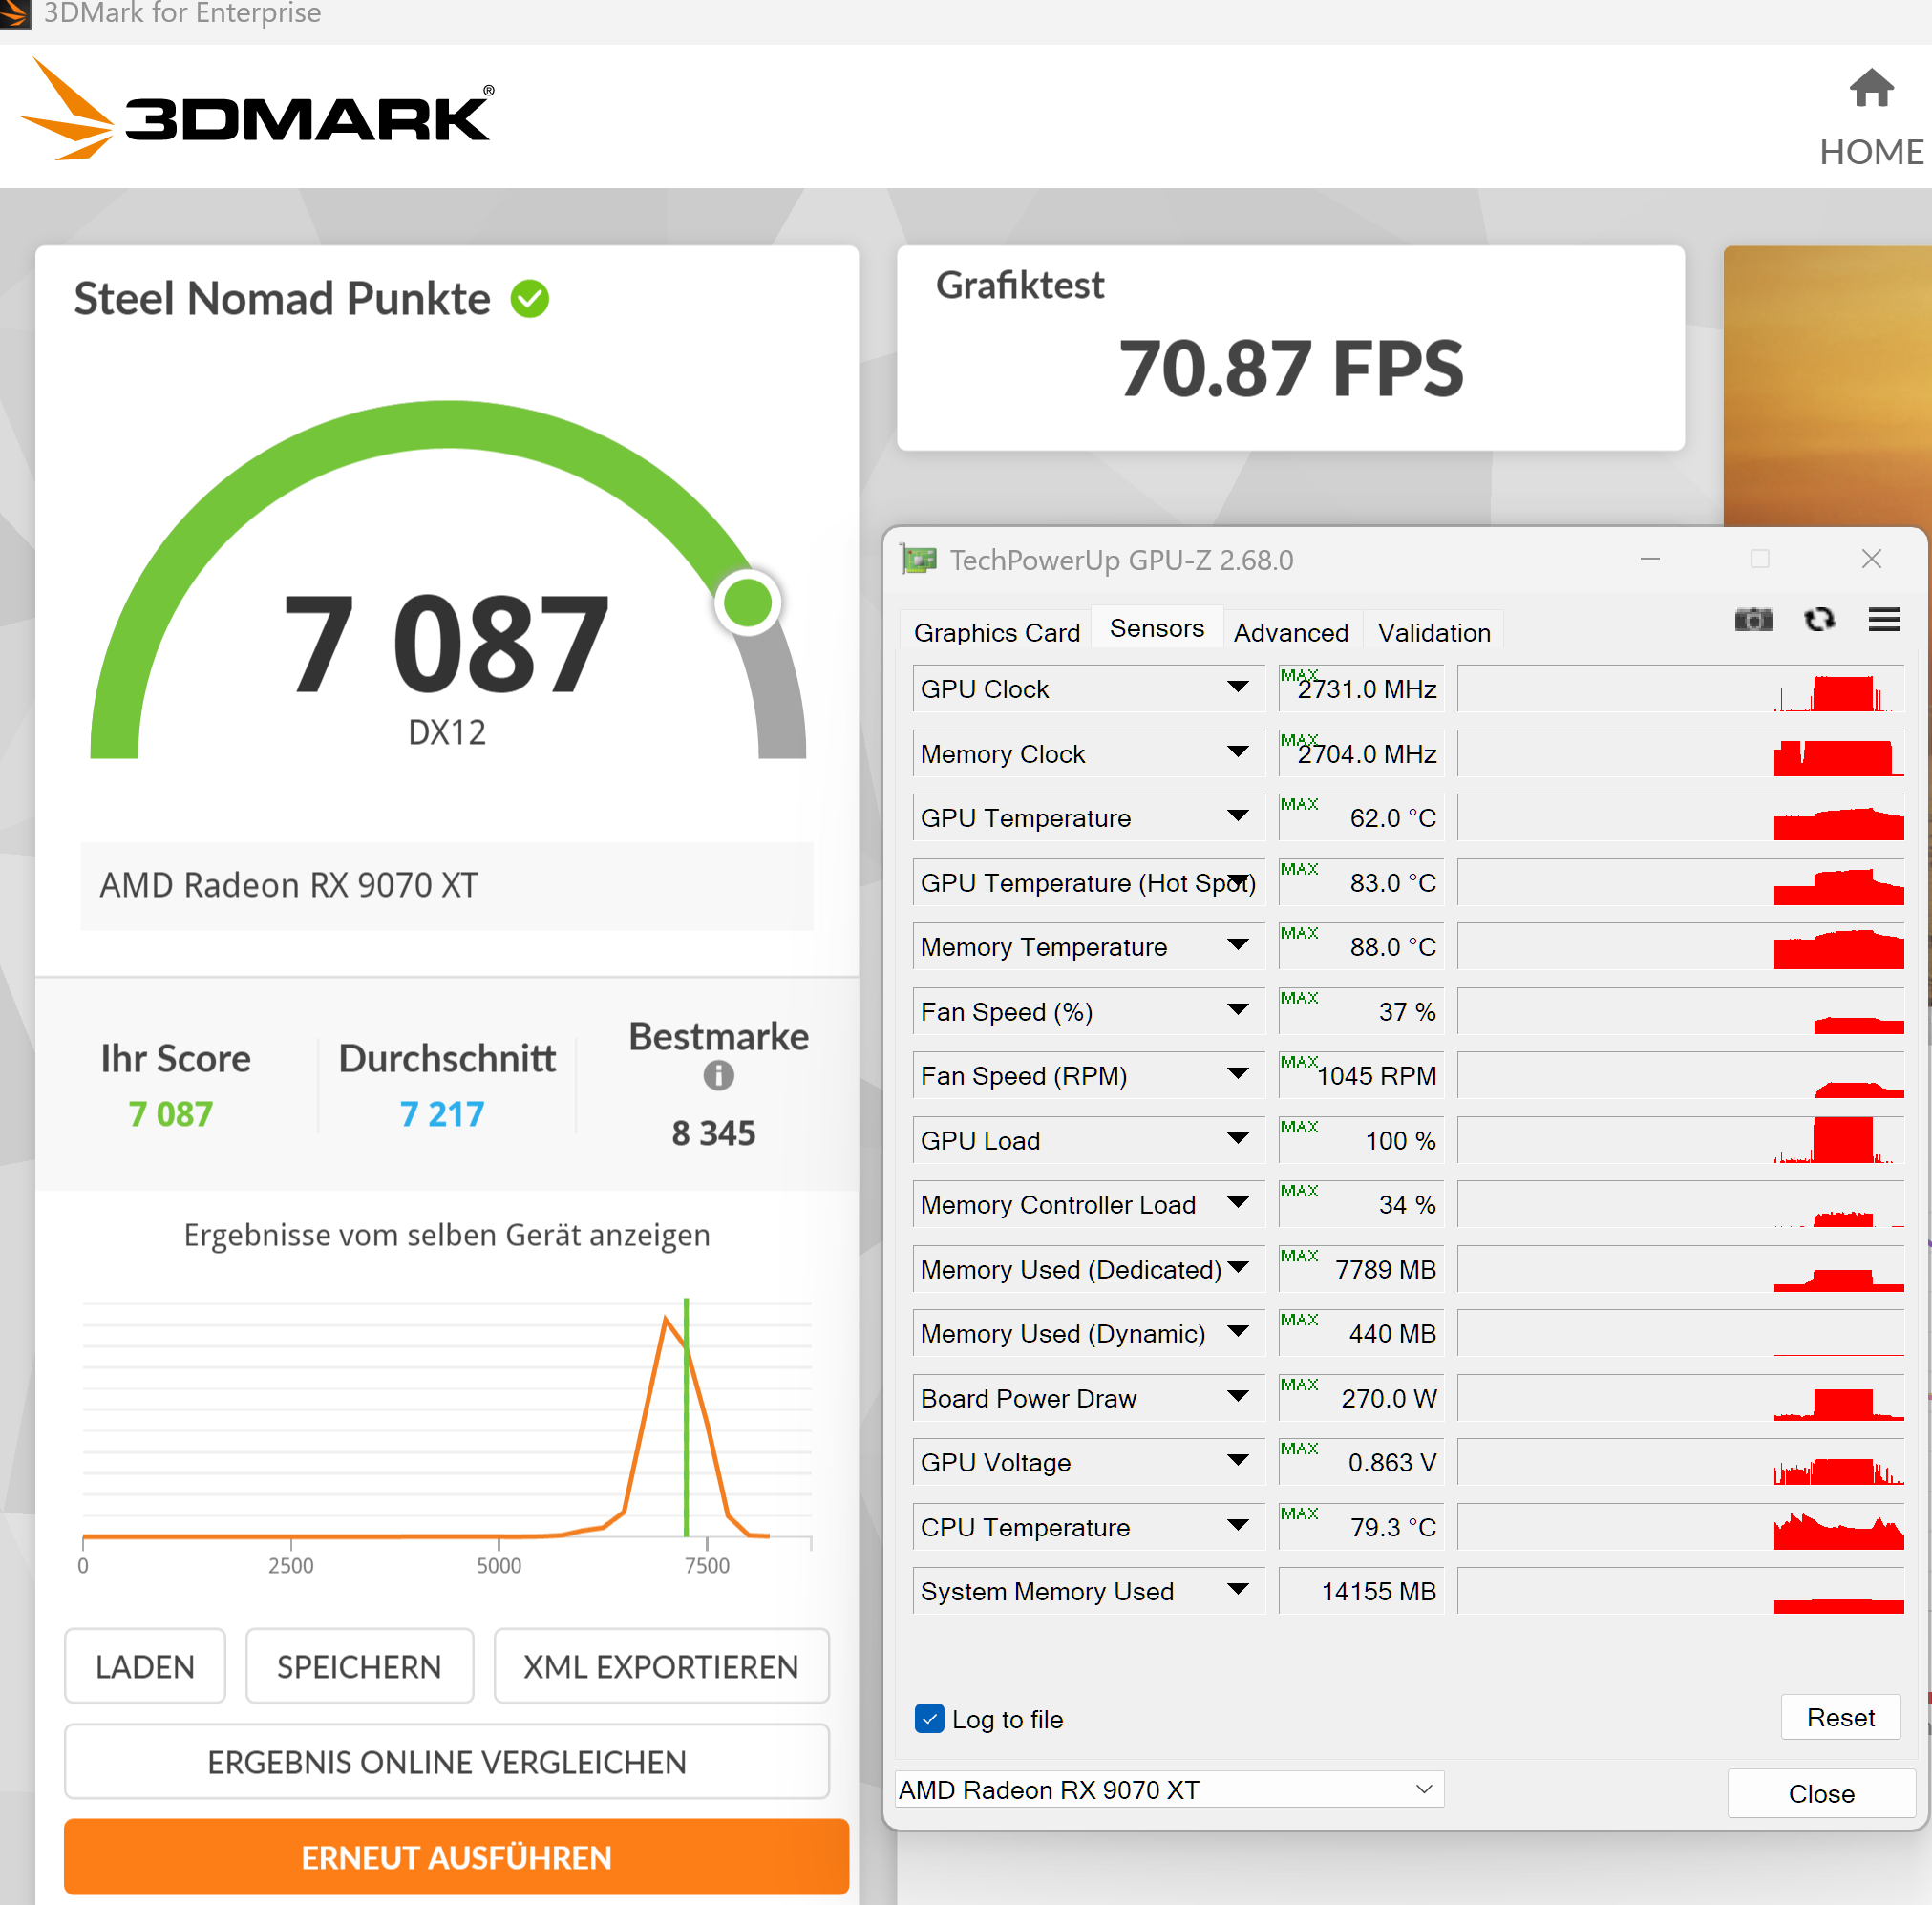Uncheck the Log to file checkbox
1932x1905 pixels.
929,1719
